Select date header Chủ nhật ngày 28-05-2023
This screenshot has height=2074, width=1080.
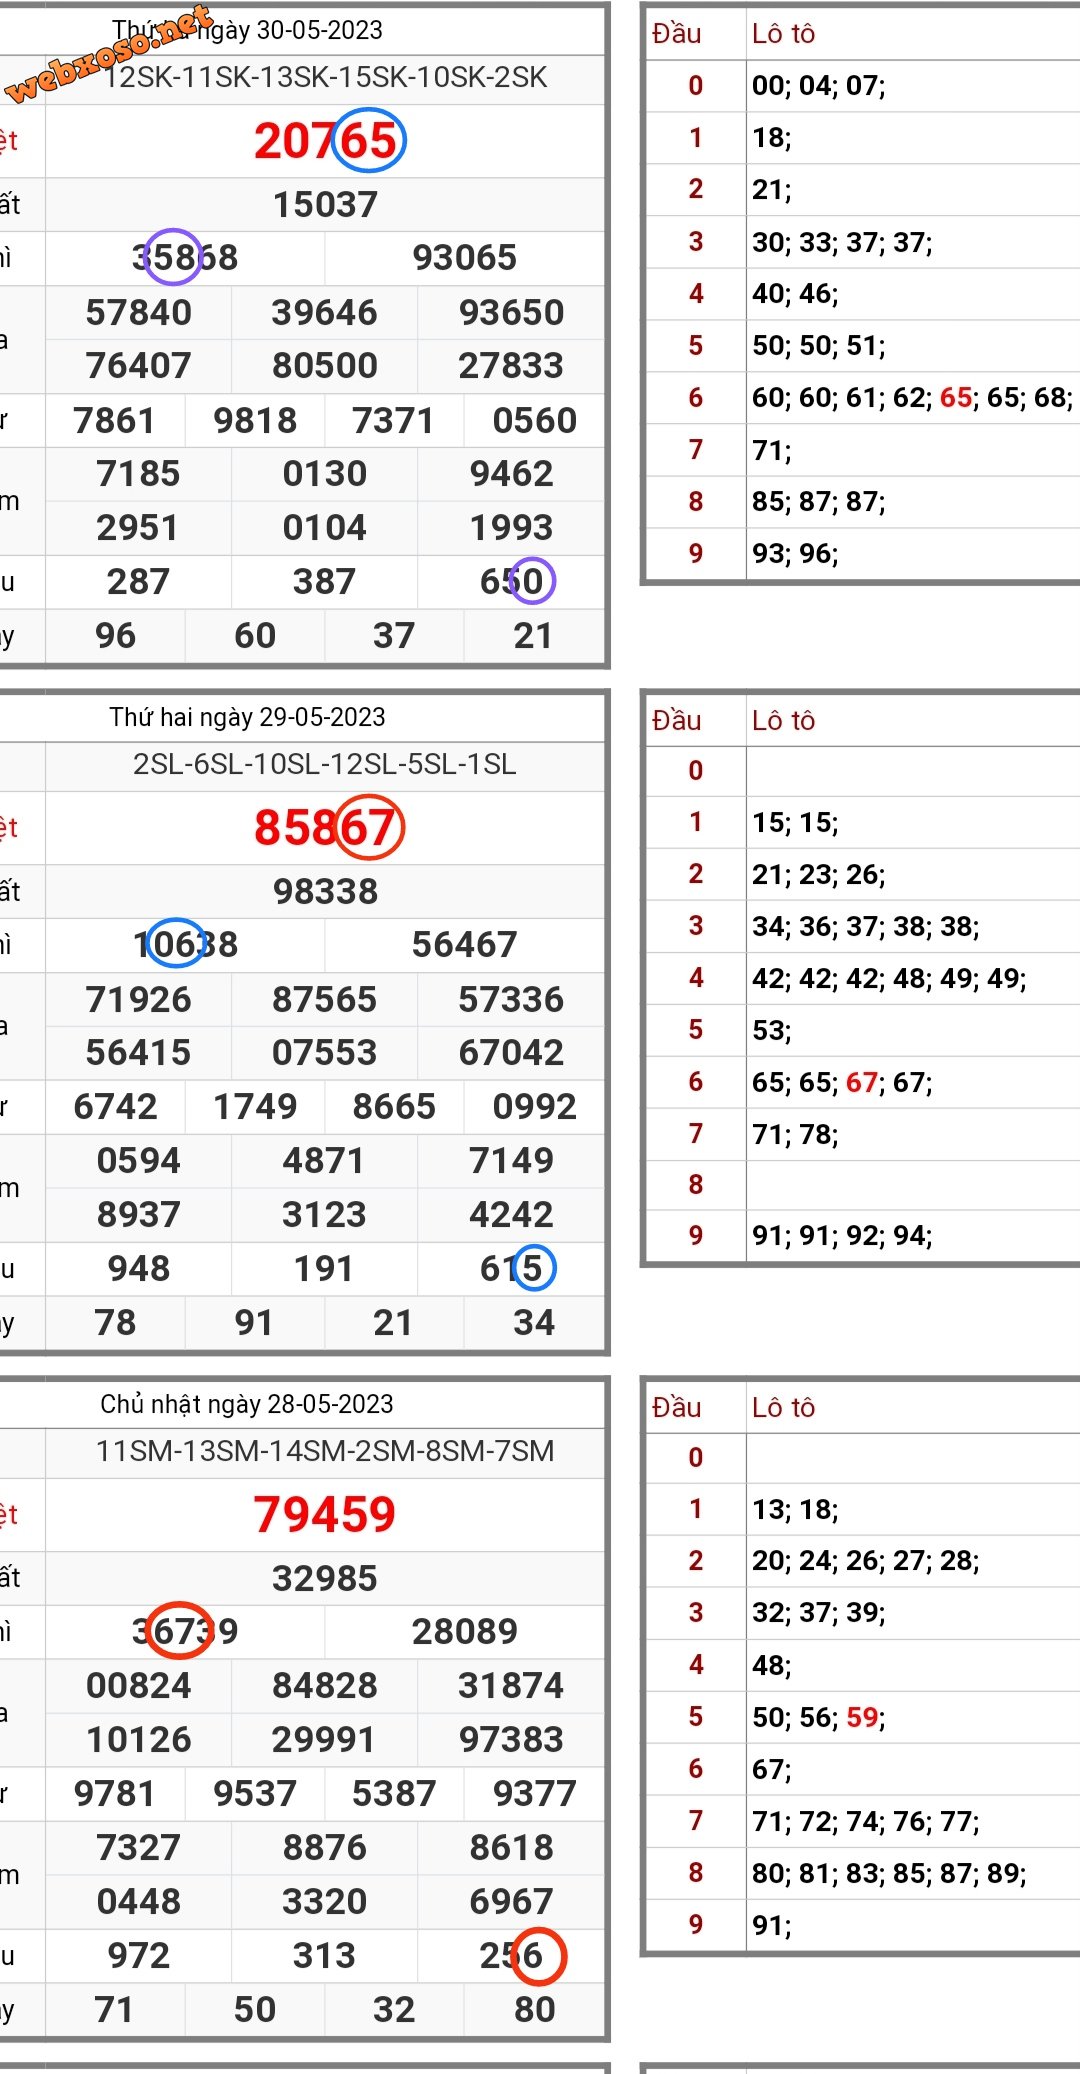(x=247, y=1404)
